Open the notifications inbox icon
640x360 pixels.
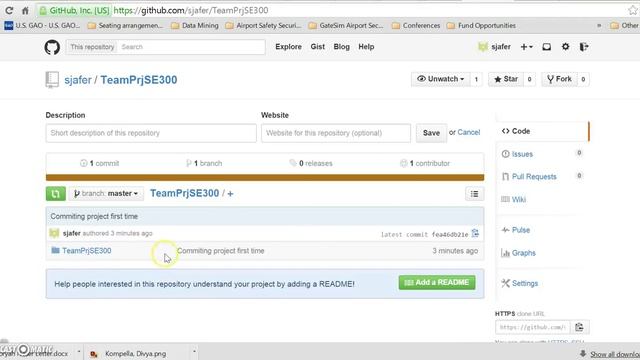pyautogui.click(x=547, y=47)
